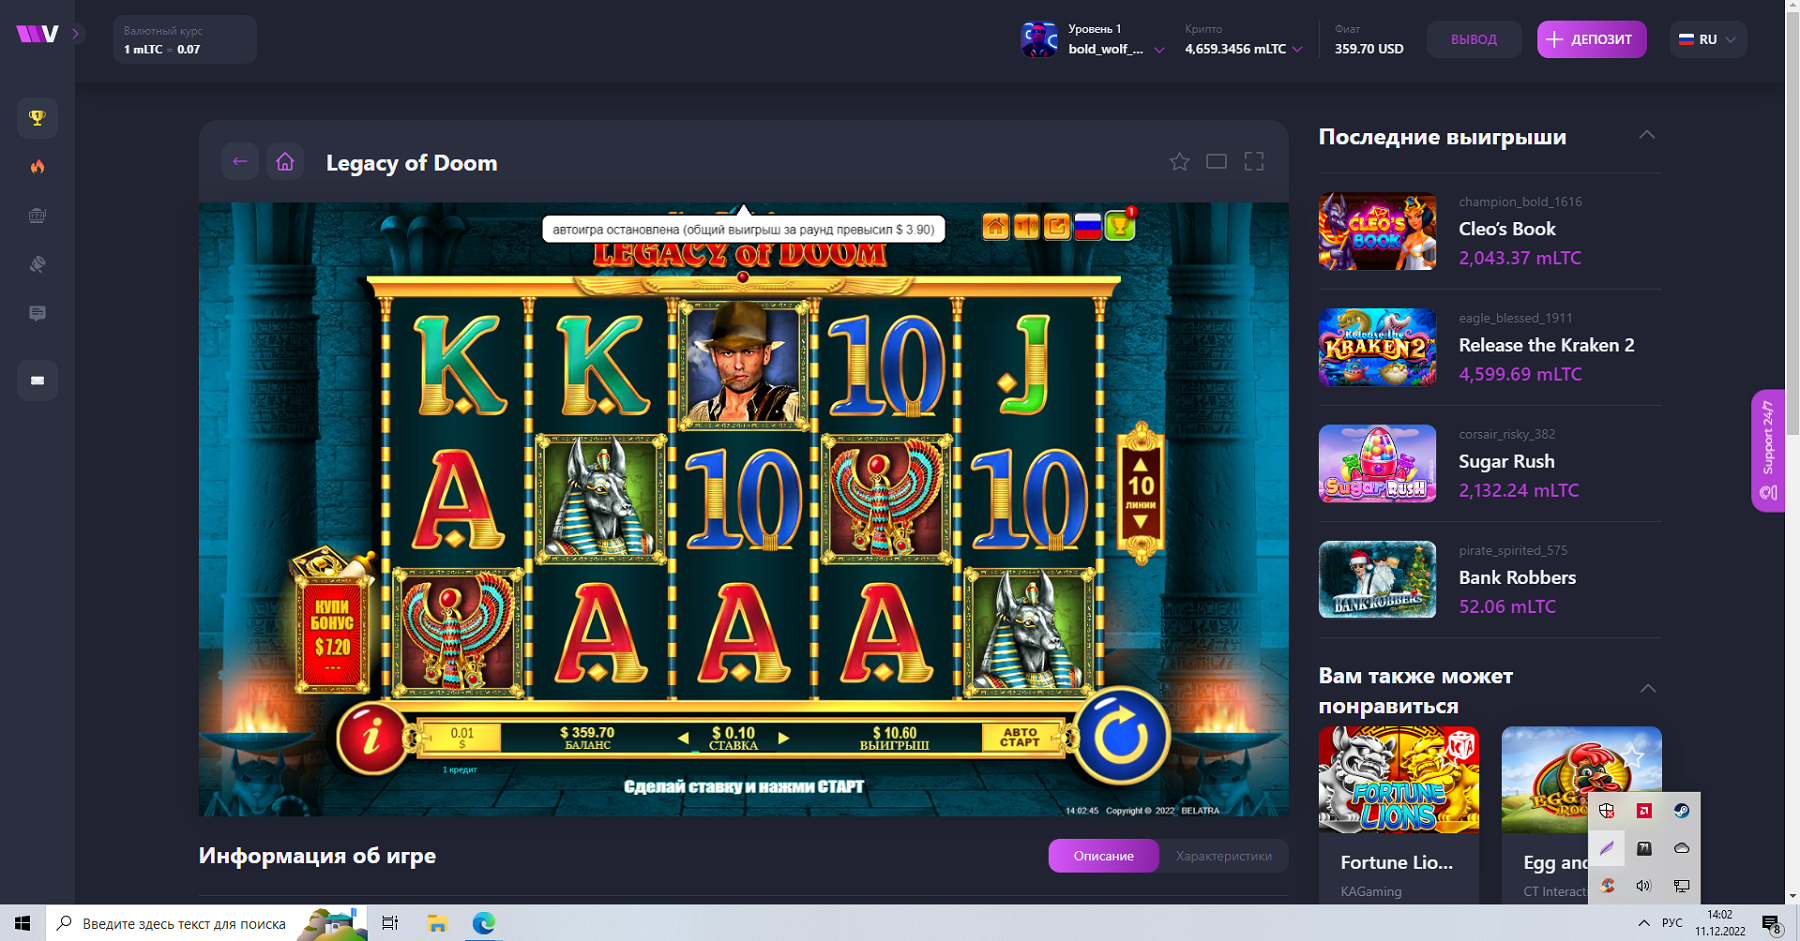Enter fullscreen mode for the game
Image resolution: width=1800 pixels, height=941 pixels.
tap(1254, 162)
